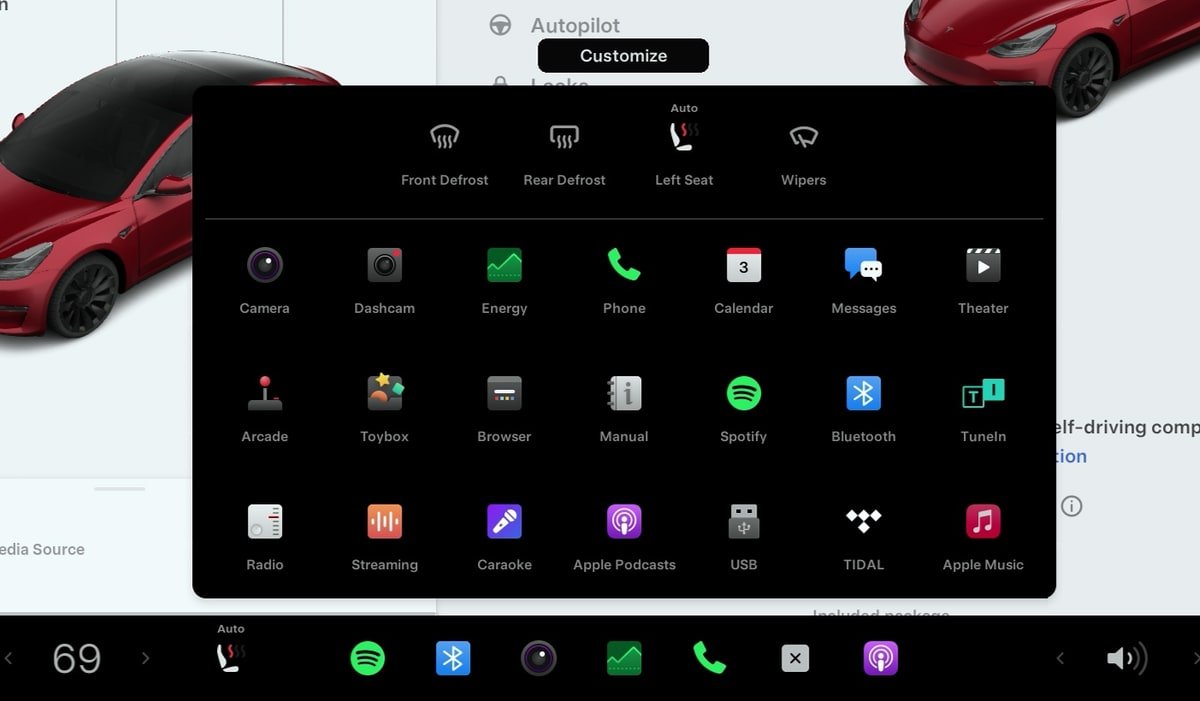The width and height of the screenshot is (1200, 701).
Task: Open Bluetooth from the app grid
Action: click(863, 409)
